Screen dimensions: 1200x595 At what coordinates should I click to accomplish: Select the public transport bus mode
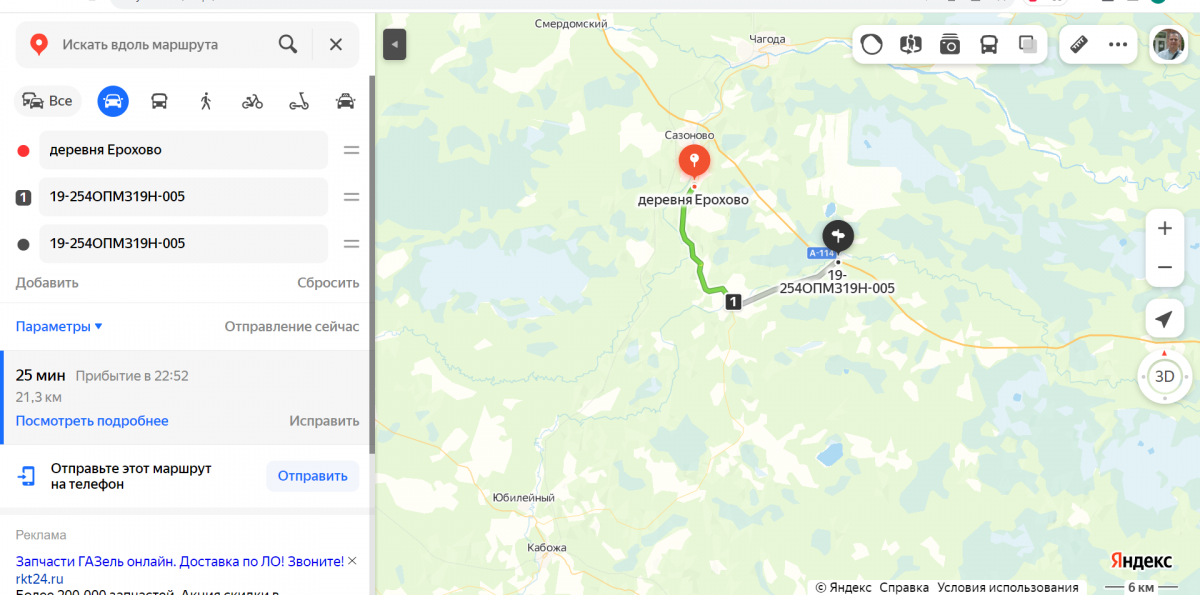tap(159, 101)
